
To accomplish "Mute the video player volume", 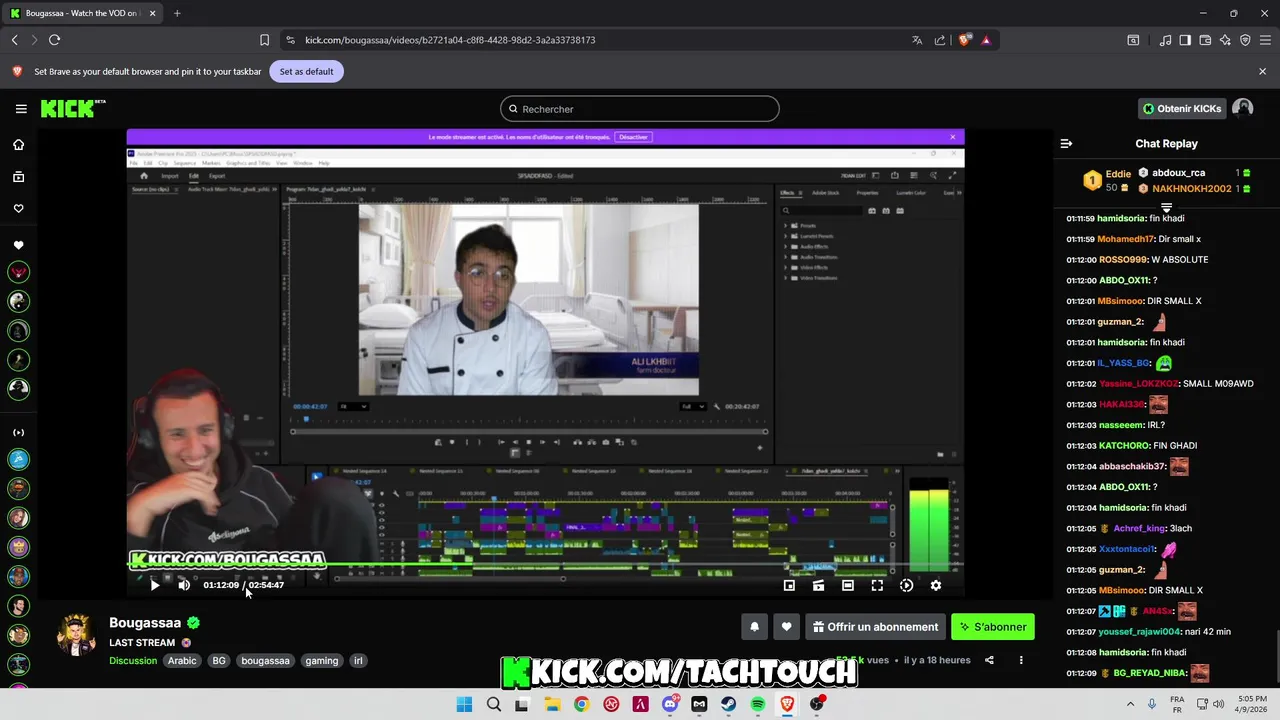I will coord(184,585).
